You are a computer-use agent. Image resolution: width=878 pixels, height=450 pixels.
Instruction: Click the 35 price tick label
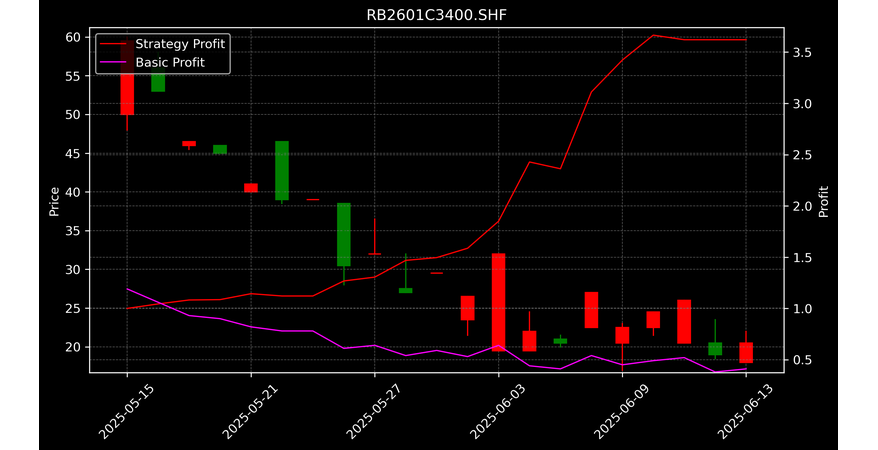click(x=74, y=231)
